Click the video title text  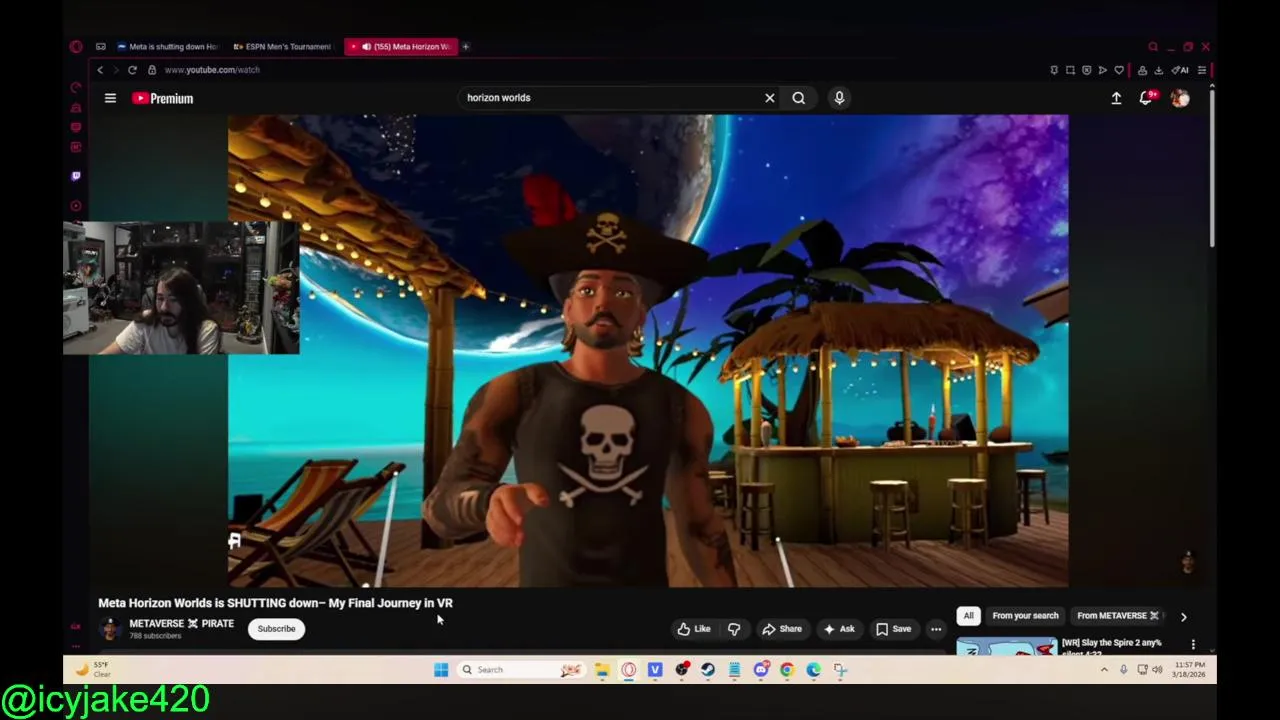click(x=275, y=603)
